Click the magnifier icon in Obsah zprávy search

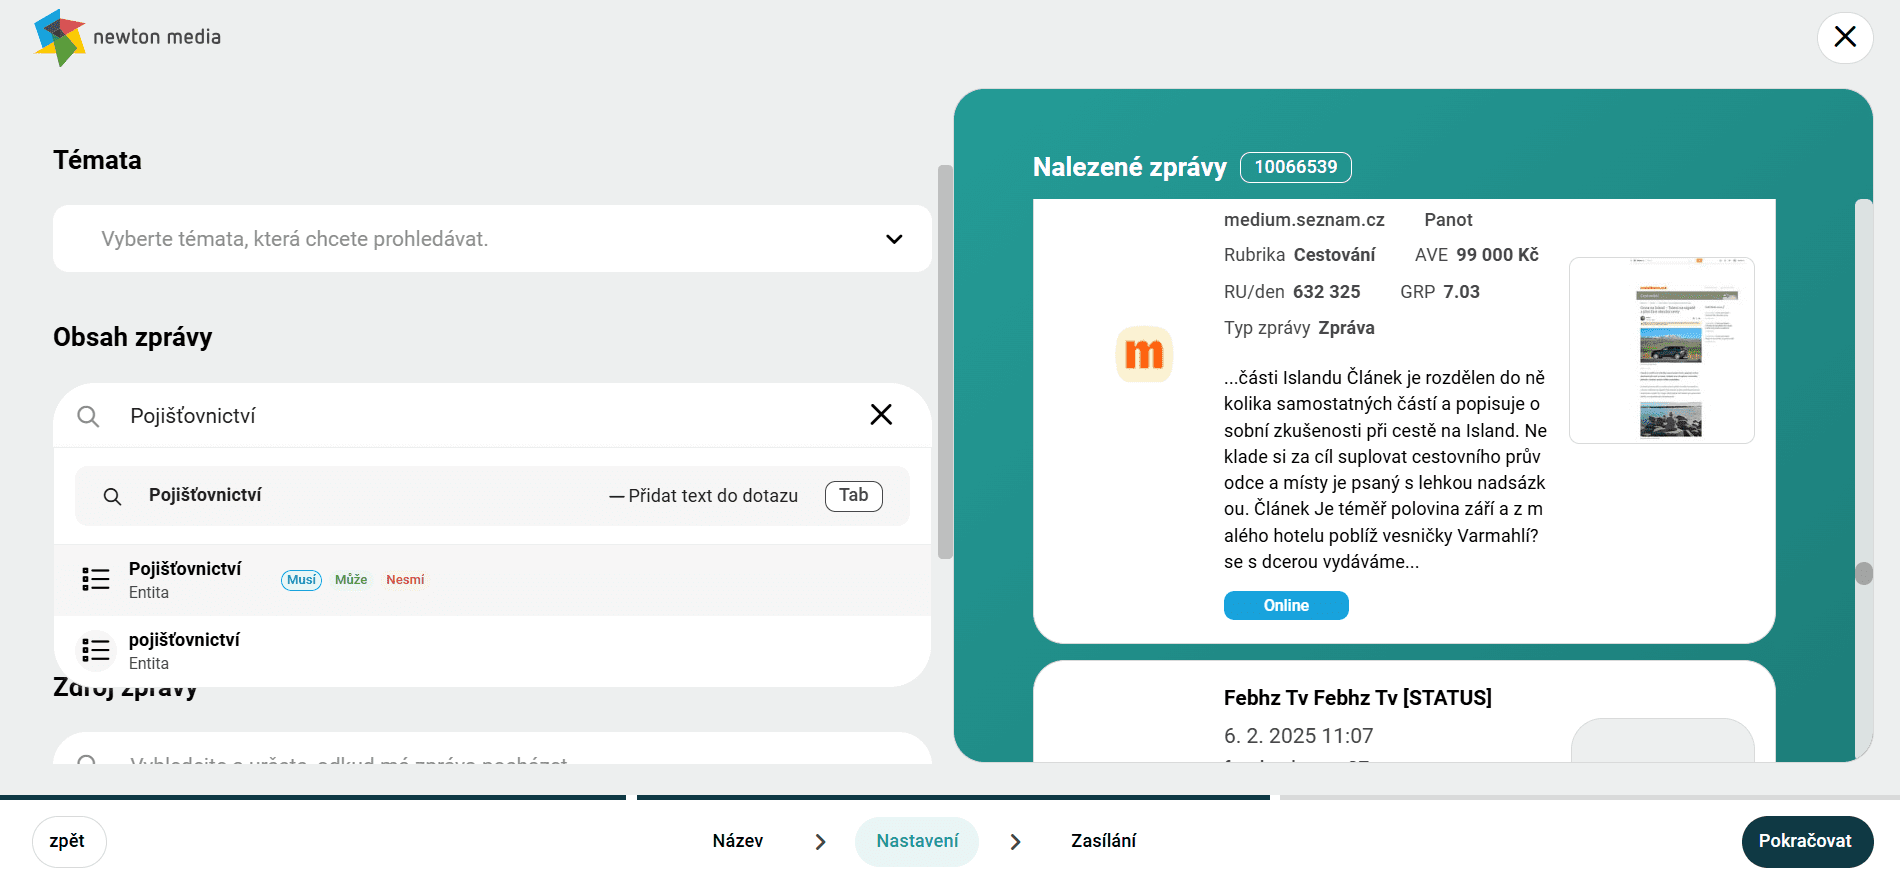pyautogui.click(x=88, y=416)
